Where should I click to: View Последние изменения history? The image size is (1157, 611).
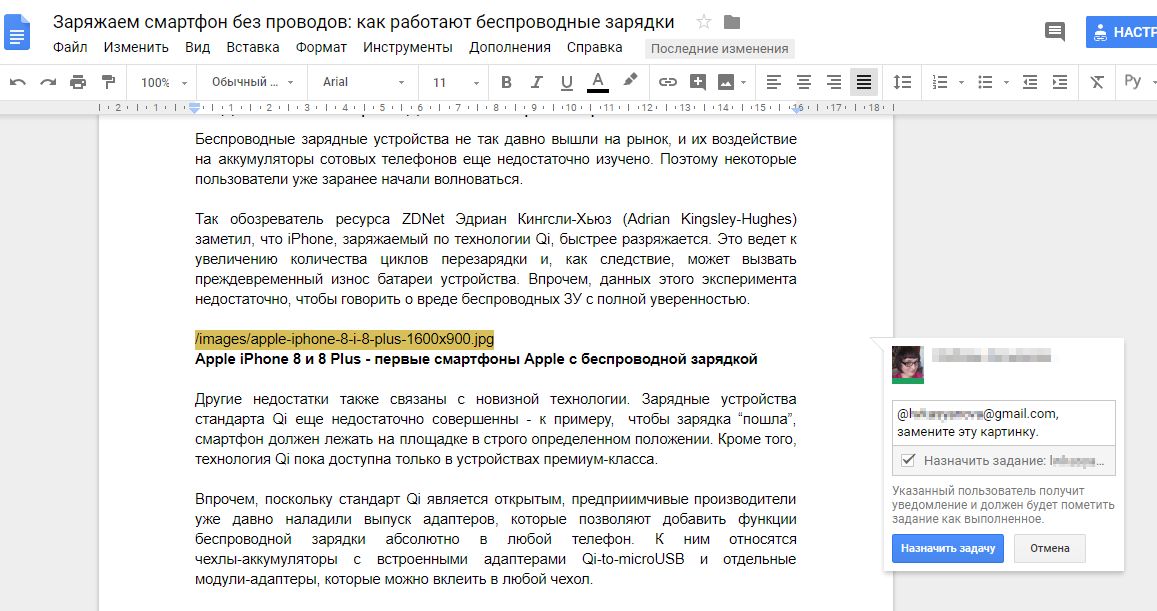click(719, 49)
